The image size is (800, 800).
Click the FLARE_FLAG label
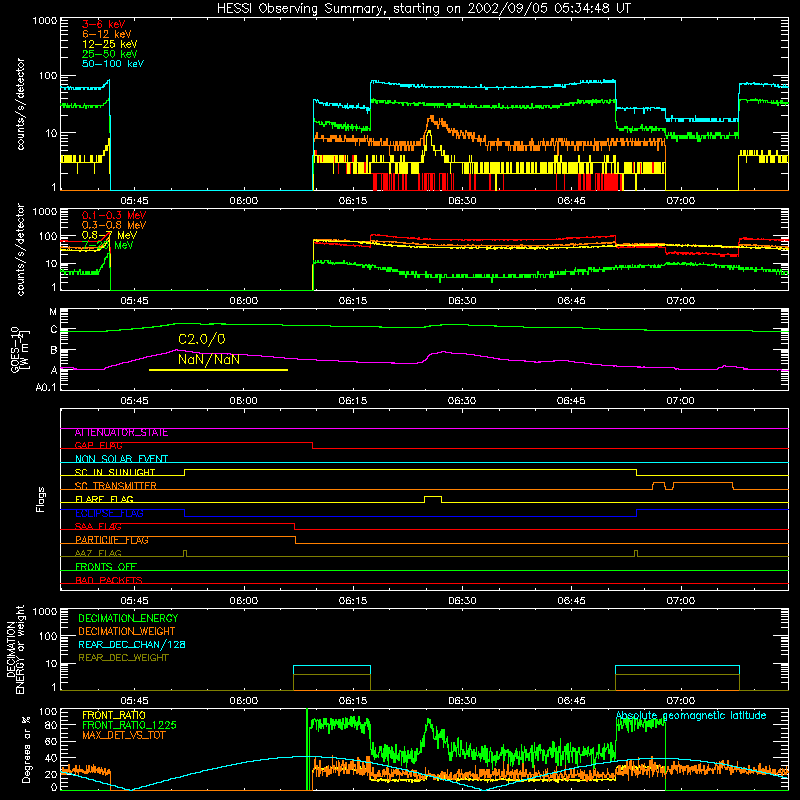click(104, 499)
